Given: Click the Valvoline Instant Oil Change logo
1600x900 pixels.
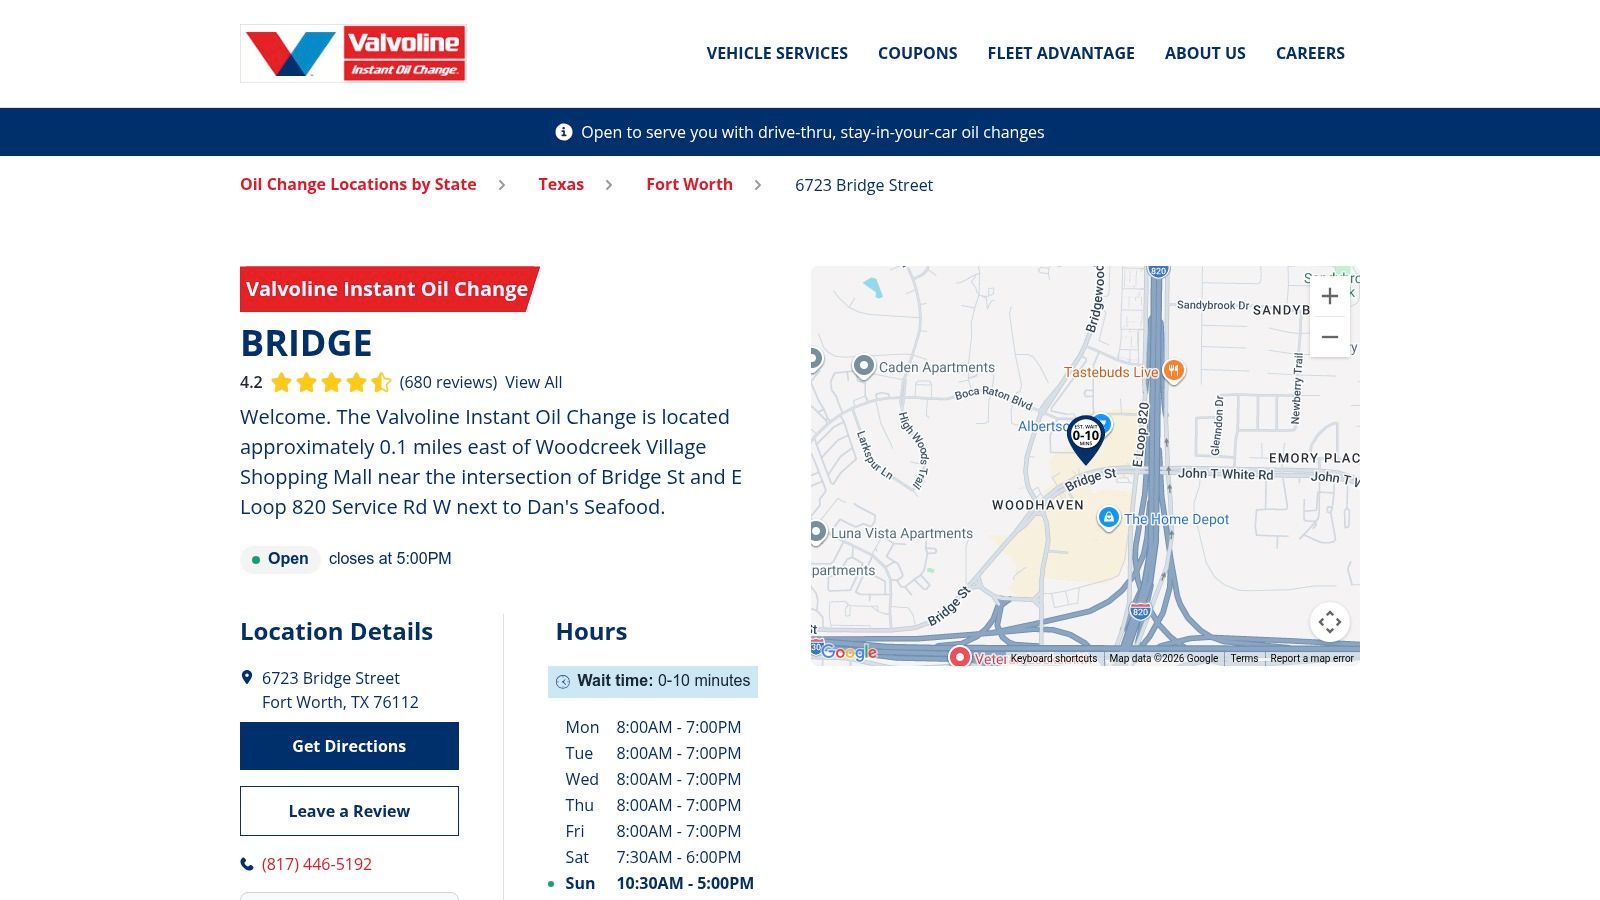Looking at the screenshot, I should 353,53.
